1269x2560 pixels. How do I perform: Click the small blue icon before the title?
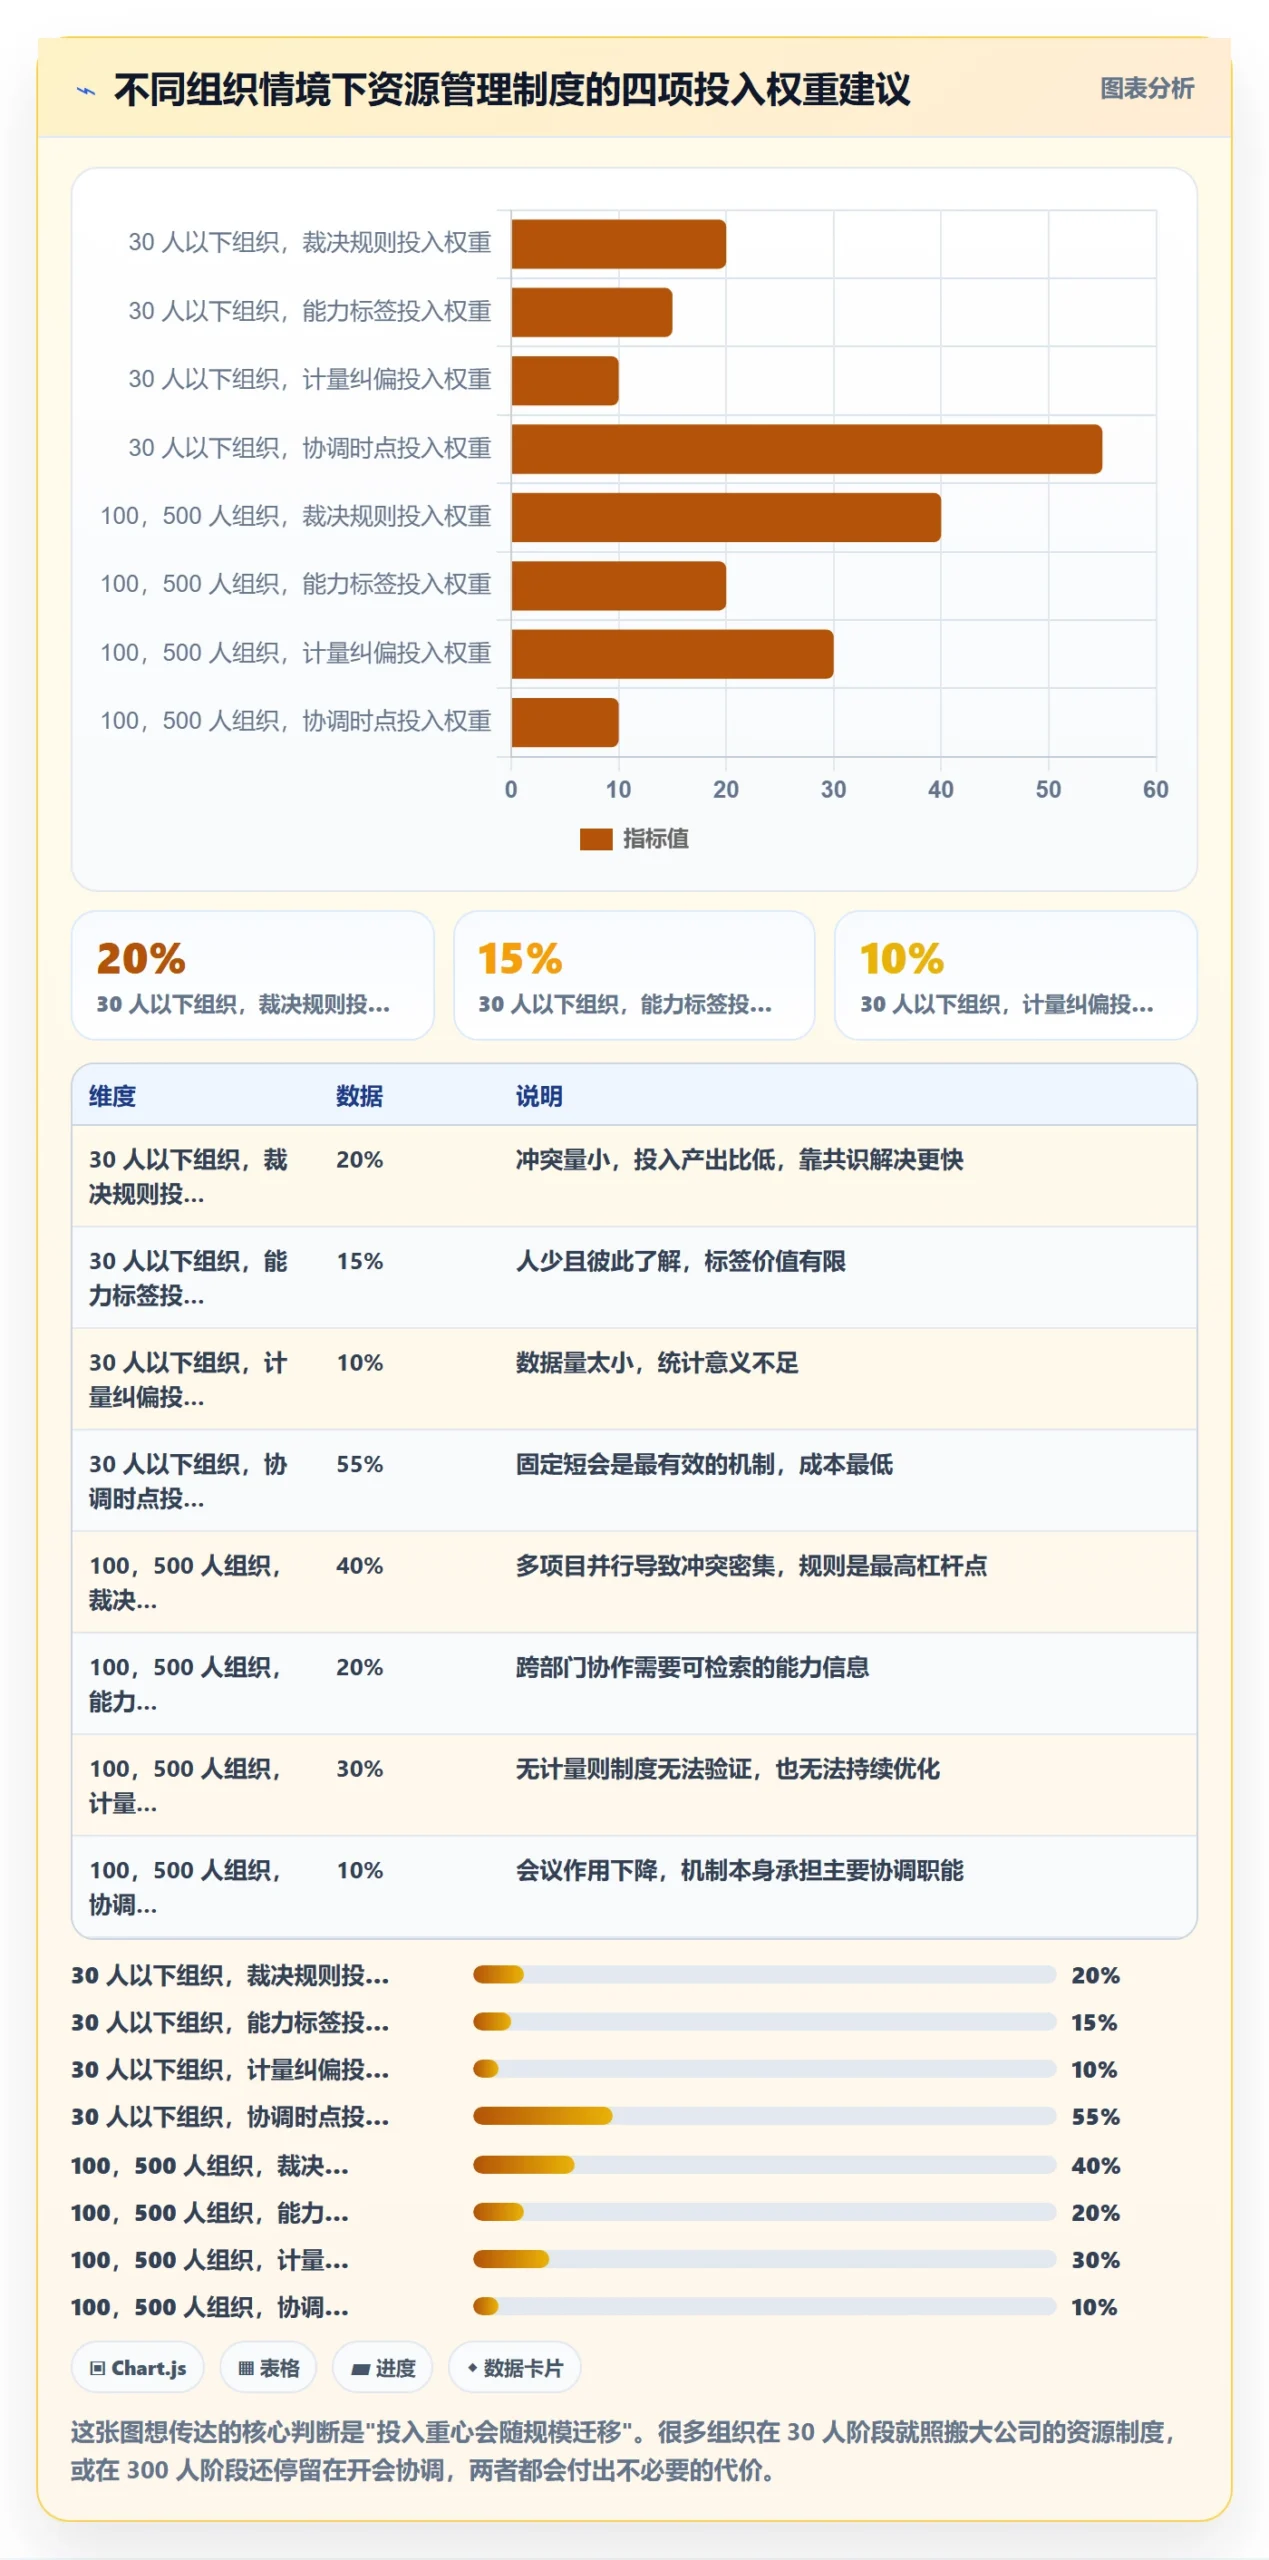[x=87, y=91]
